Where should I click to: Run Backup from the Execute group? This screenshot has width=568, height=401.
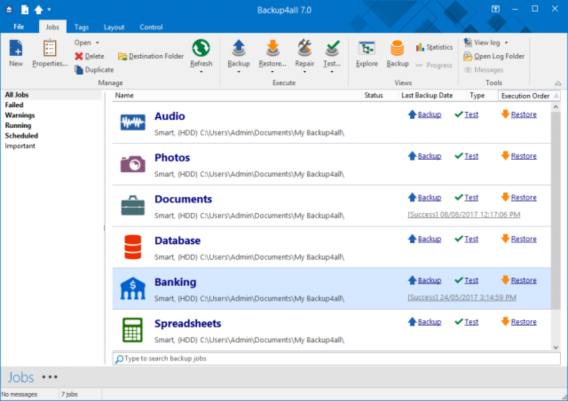tap(239, 54)
